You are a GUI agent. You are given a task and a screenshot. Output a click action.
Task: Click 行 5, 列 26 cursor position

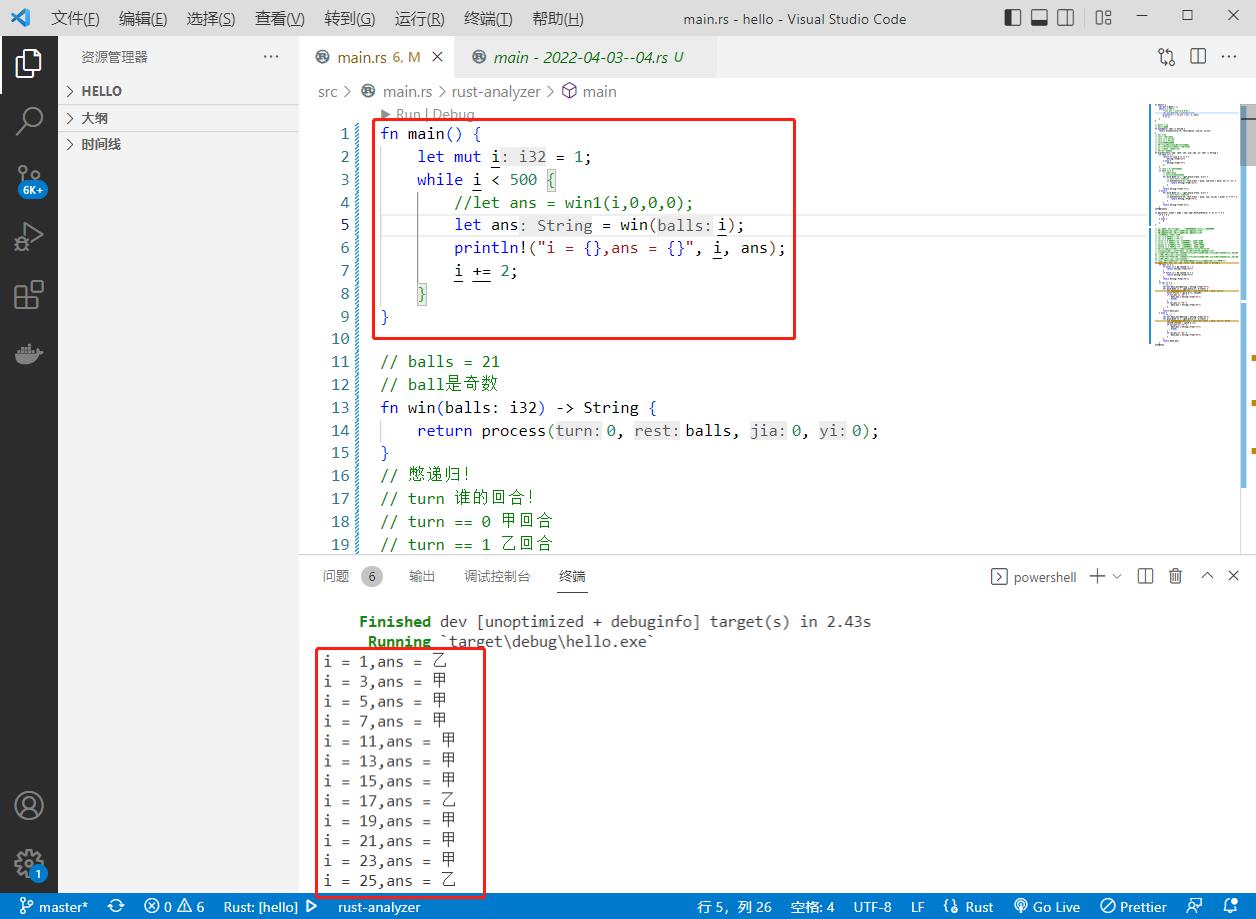point(734,907)
